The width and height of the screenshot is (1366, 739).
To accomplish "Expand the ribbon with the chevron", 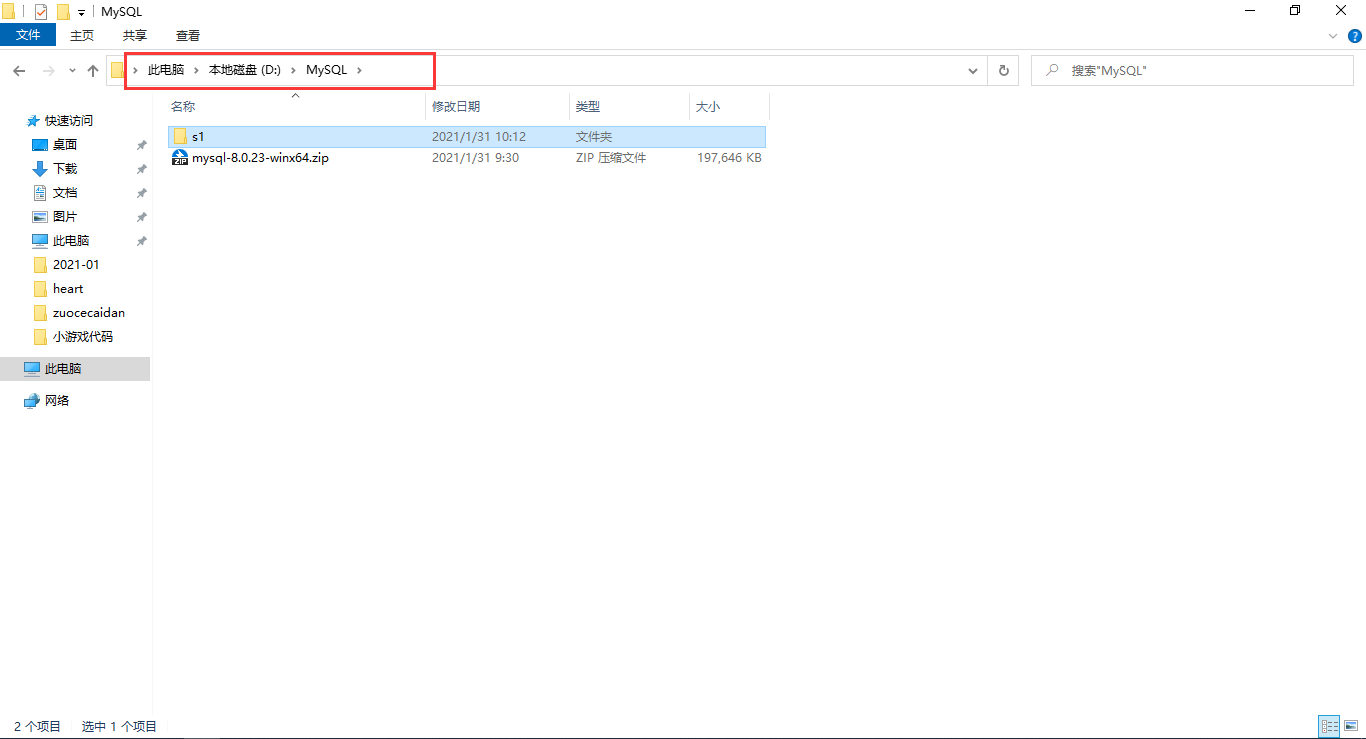I will click(1332, 36).
